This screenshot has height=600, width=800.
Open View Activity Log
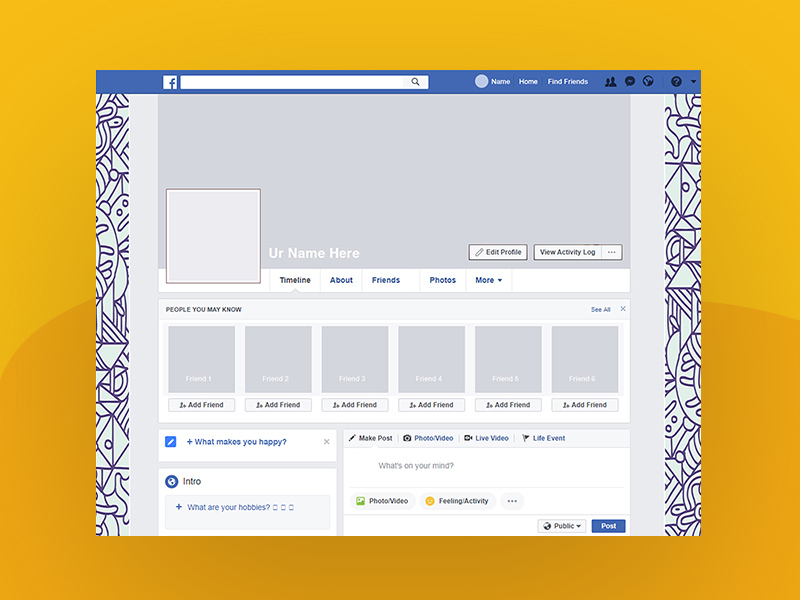click(570, 252)
